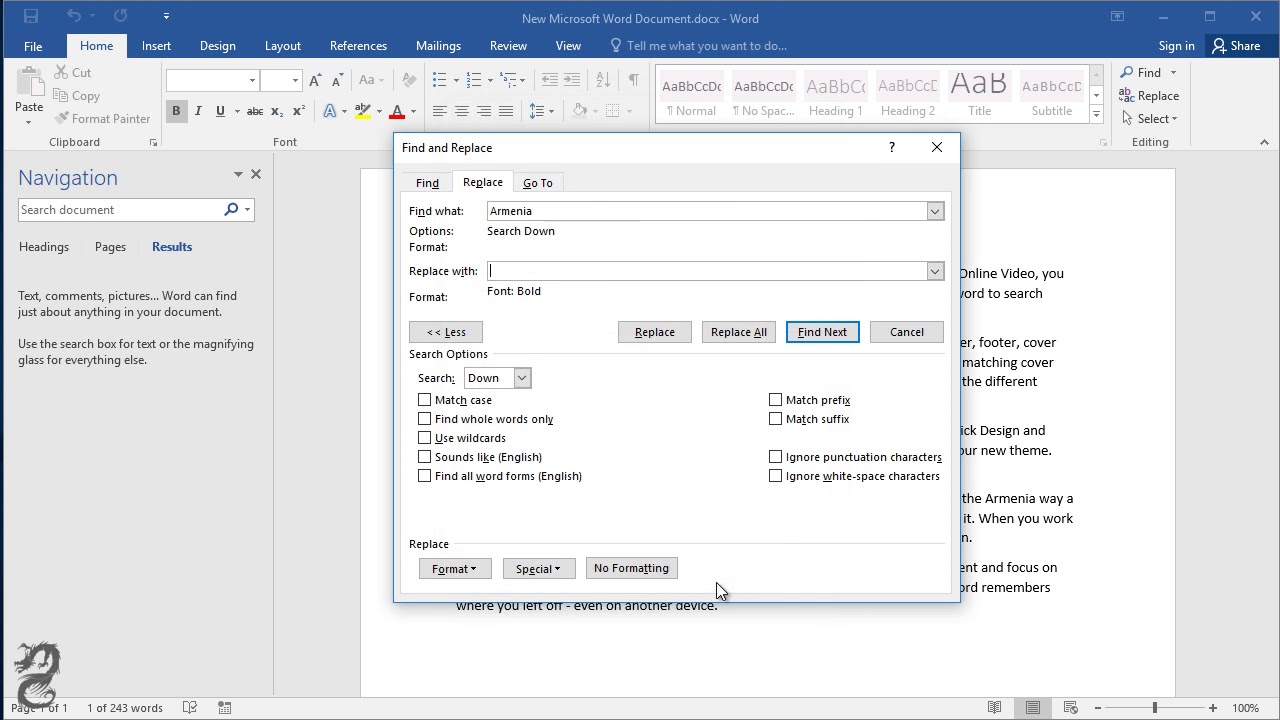Open the Special dropdown button
This screenshot has height=720, width=1280.
pyautogui.click(x=538, y=569)
